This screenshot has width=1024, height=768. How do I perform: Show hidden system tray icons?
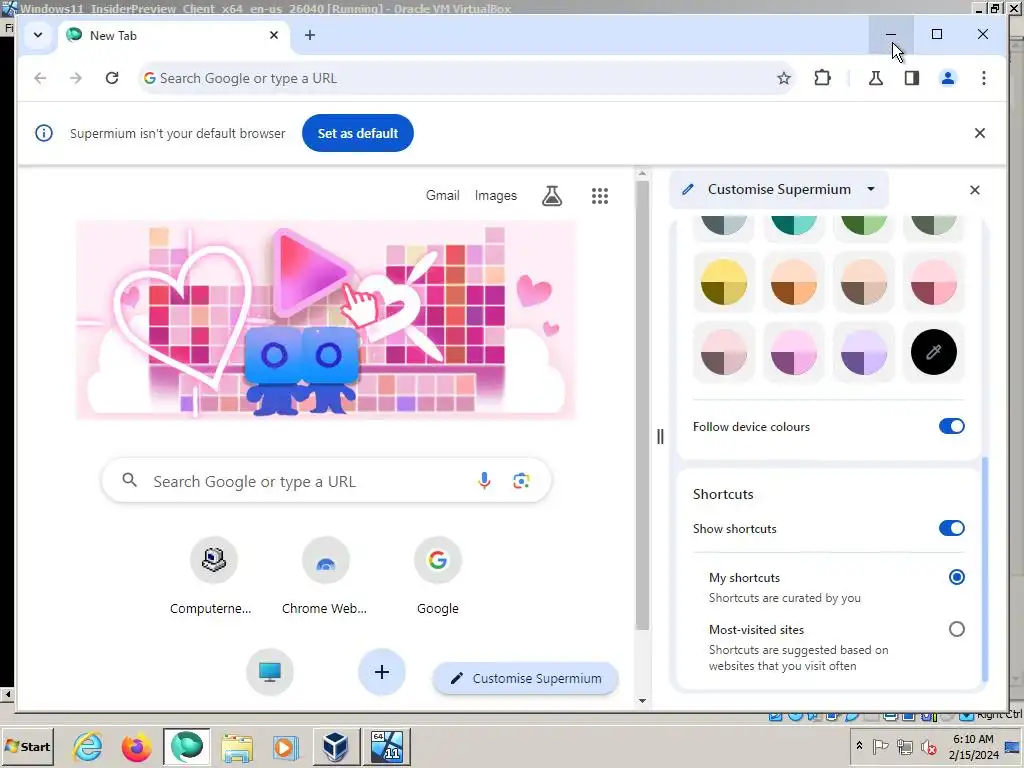tap(859, 745)
